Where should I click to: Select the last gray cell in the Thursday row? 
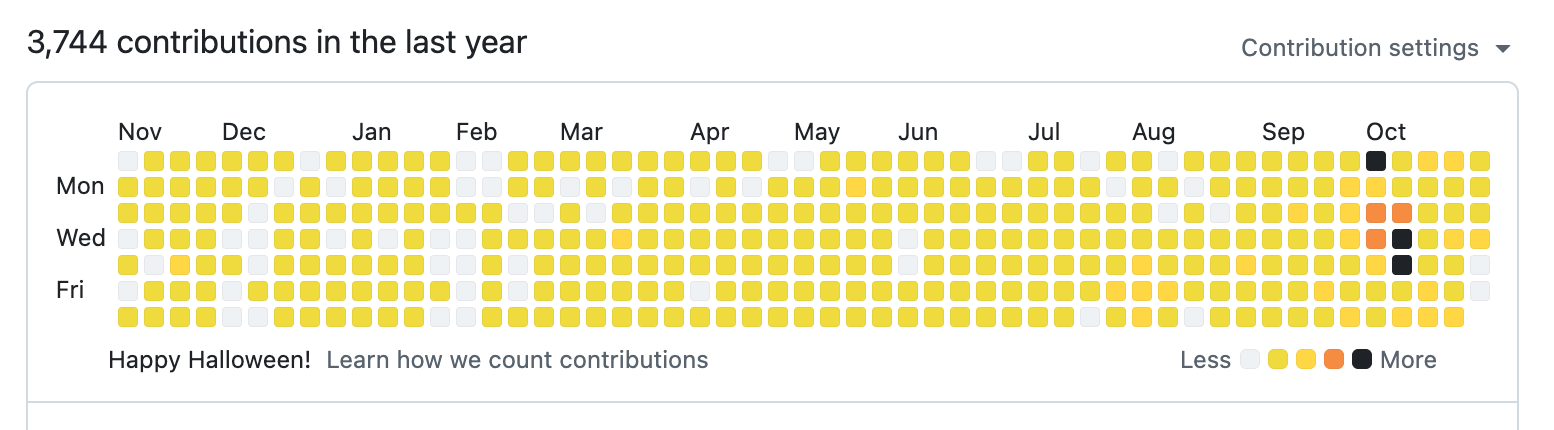click(x=1480, y=265)
